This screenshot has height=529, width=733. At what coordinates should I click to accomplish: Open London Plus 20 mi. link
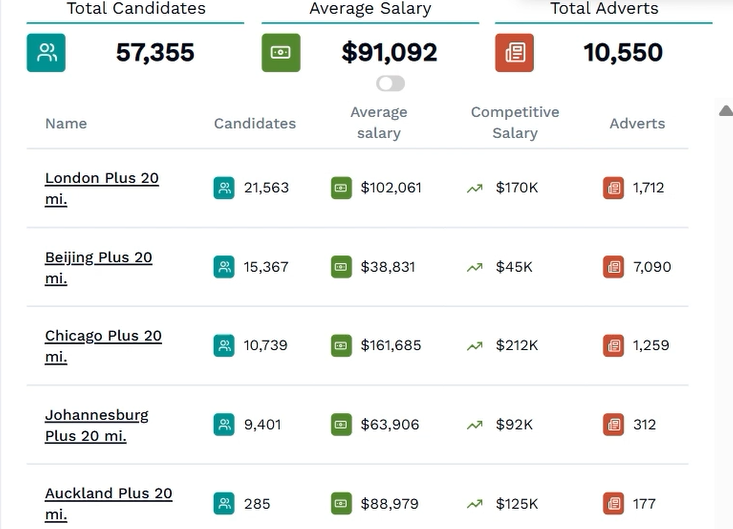pyautogui.click(x=102, y=188)
